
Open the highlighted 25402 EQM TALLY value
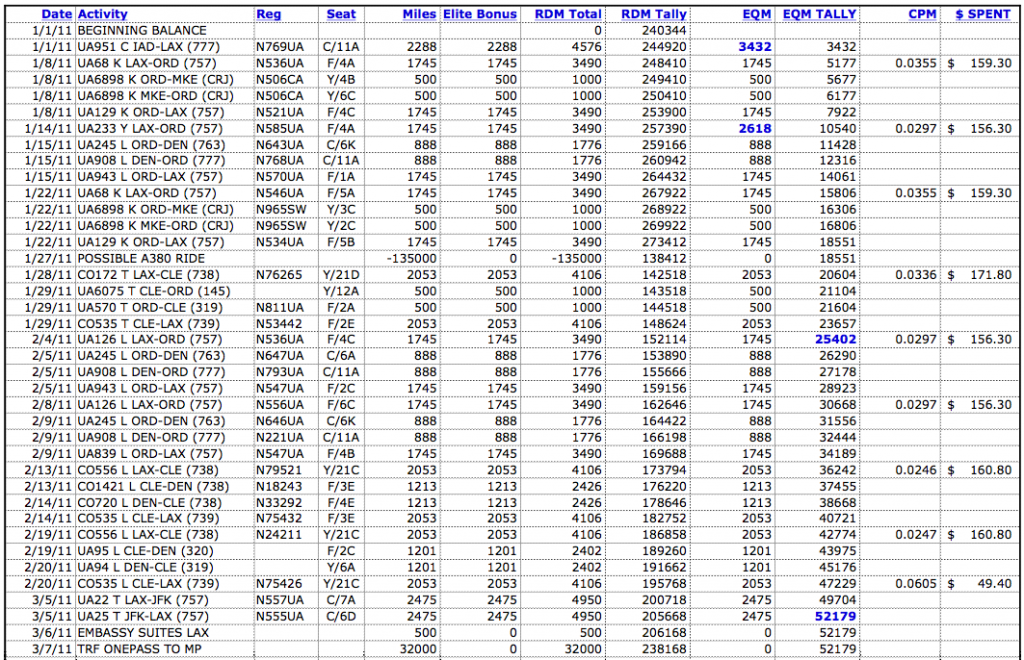tap(834, 338)
